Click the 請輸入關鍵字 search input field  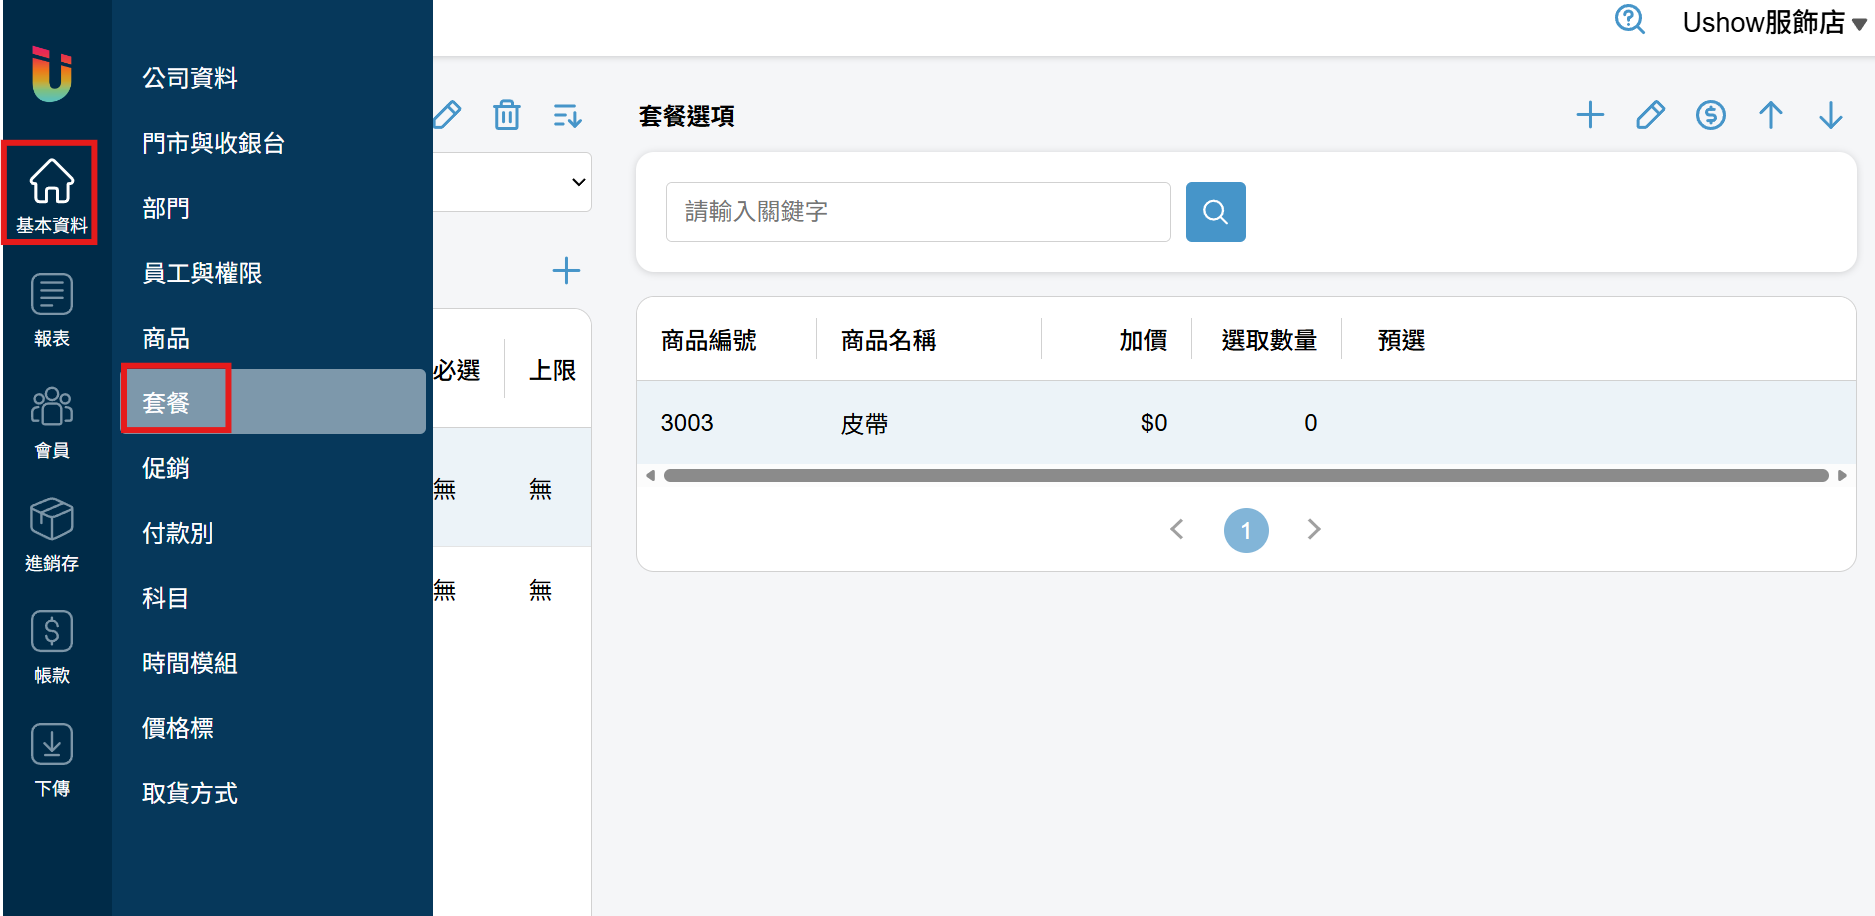point(918,212)
